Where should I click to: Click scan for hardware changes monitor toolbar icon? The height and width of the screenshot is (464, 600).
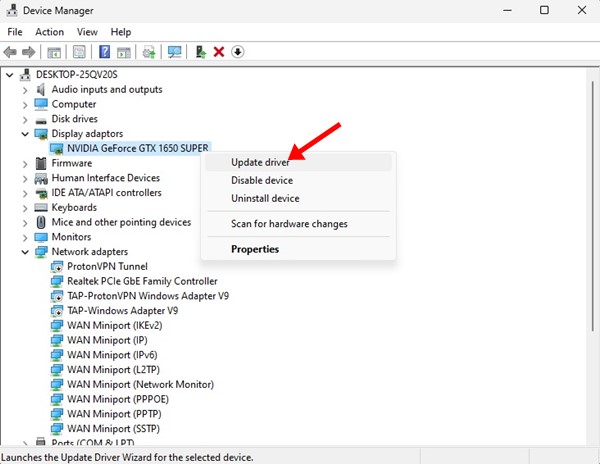[175, 52]
